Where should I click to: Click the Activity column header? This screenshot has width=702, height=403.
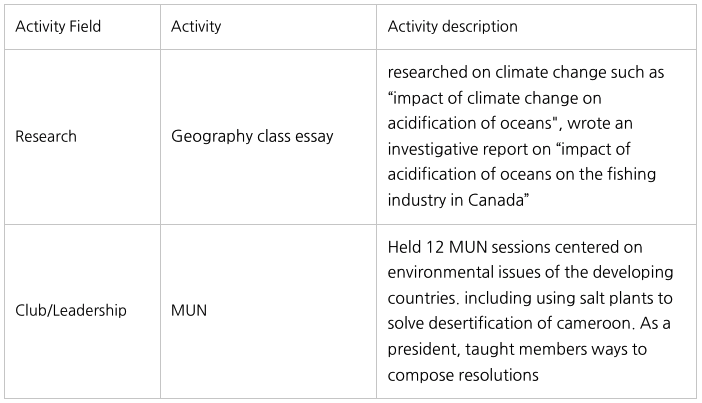pos(196,27)
